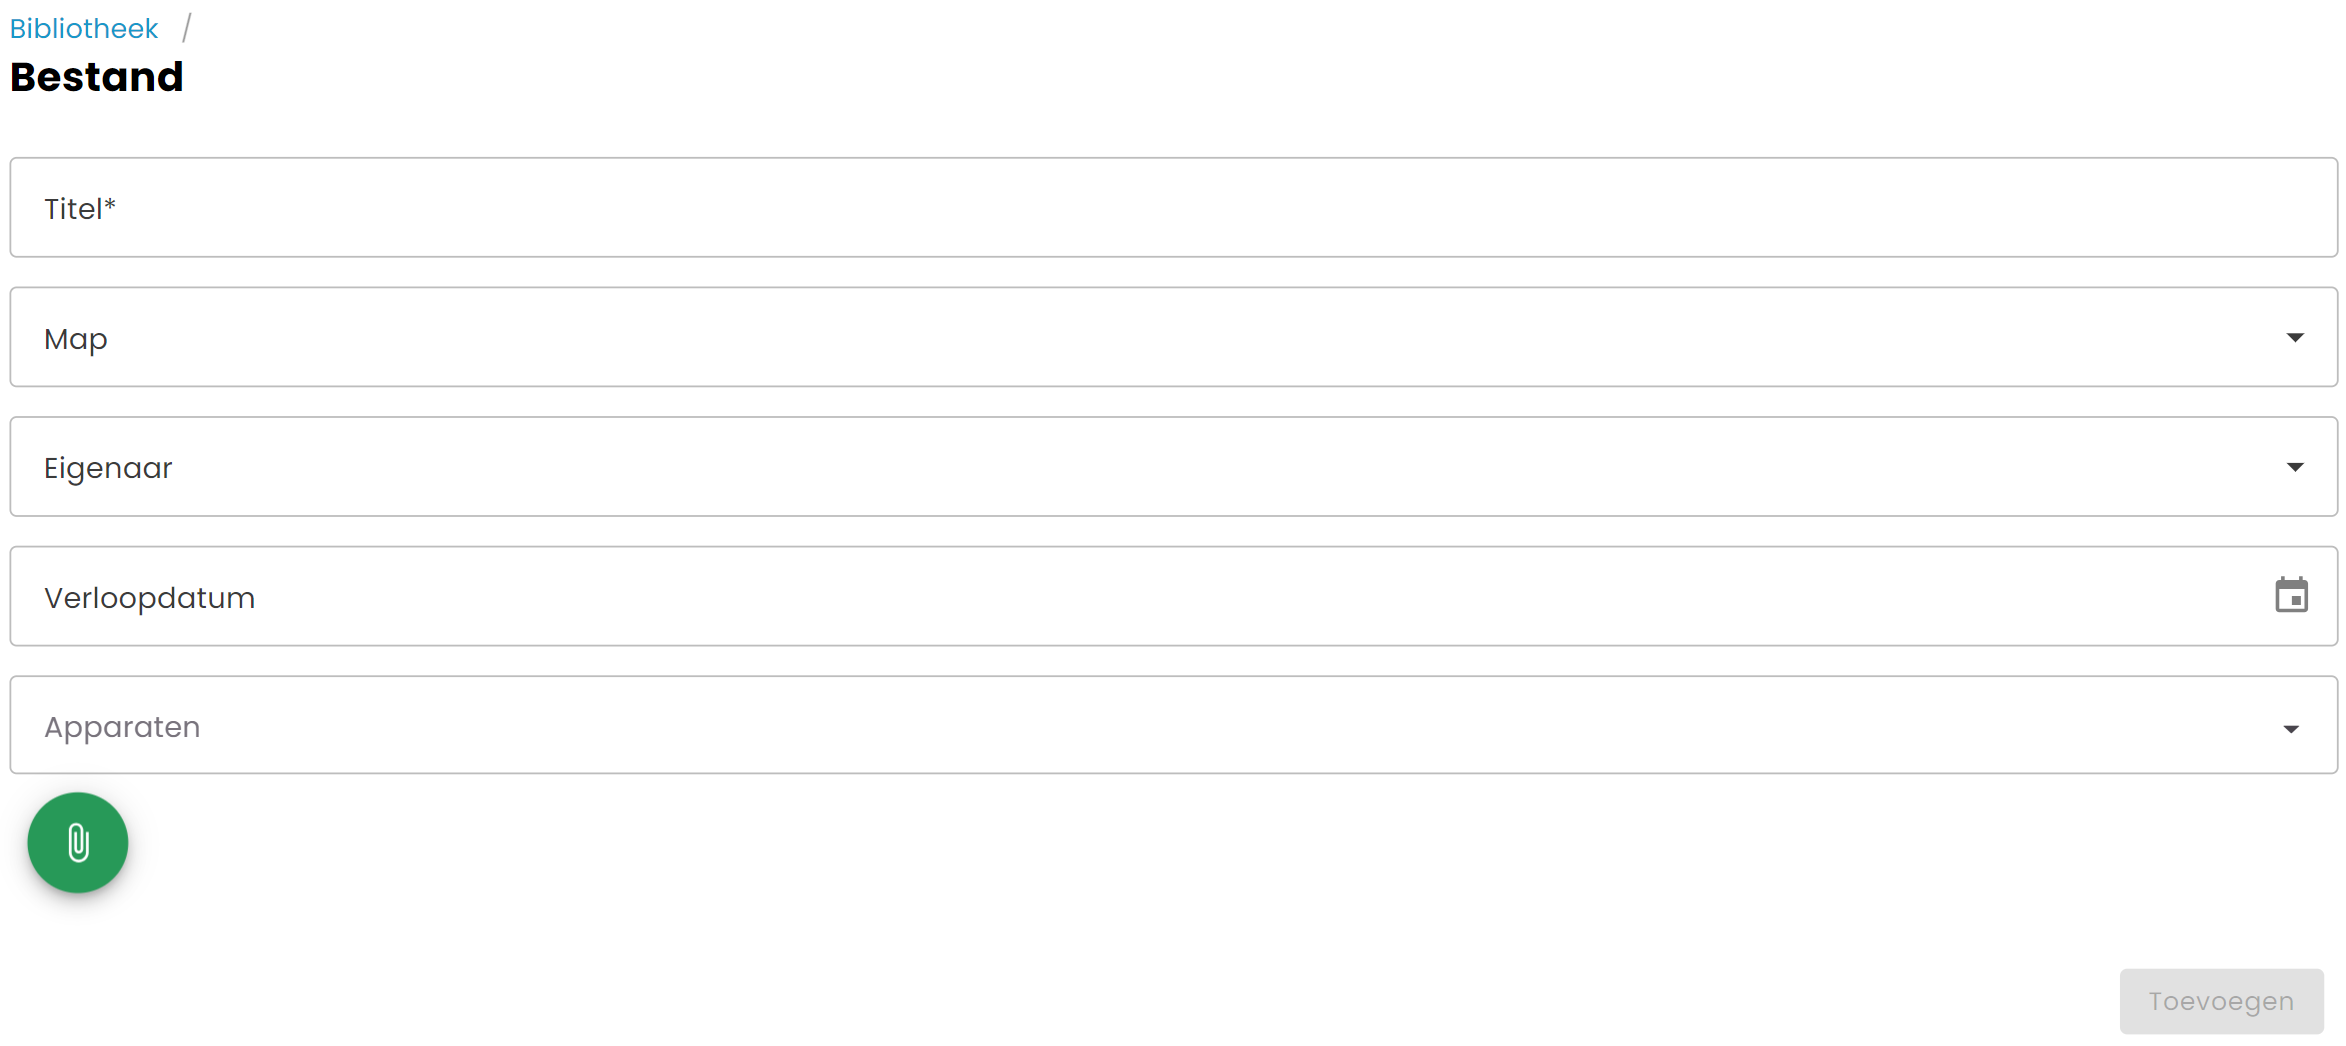Click the breadcrumb slash separator
Image resolution: width=2346 pixels, height=1046 pixels.
[186, 28]
